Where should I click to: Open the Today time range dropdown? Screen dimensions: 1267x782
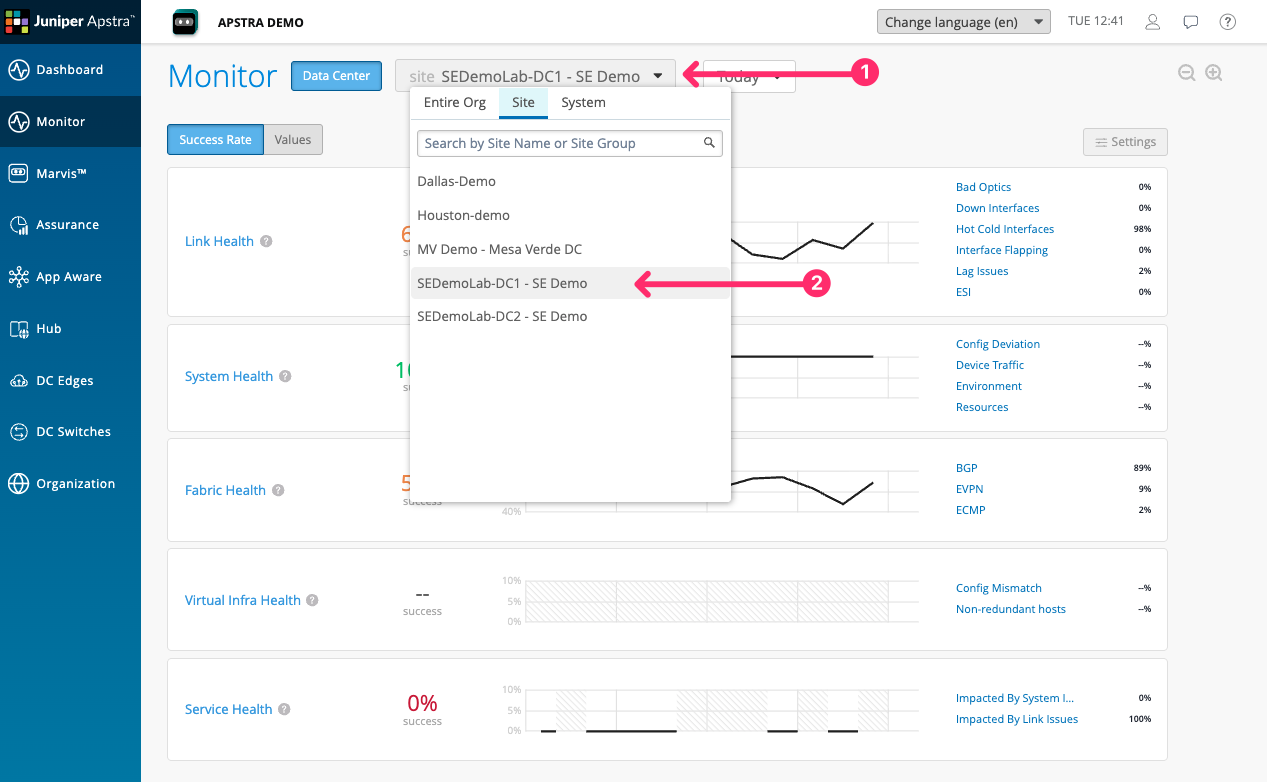pyautogui.click(x=776, y=77)
